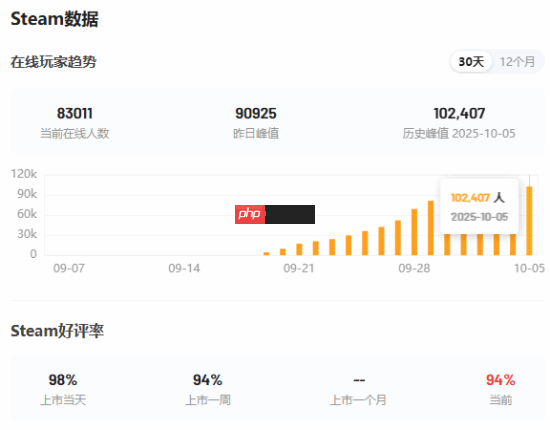This screenshot has height=430, width=550.
Task: Click the all-time peak value 102,407
Action: (459, 113)
